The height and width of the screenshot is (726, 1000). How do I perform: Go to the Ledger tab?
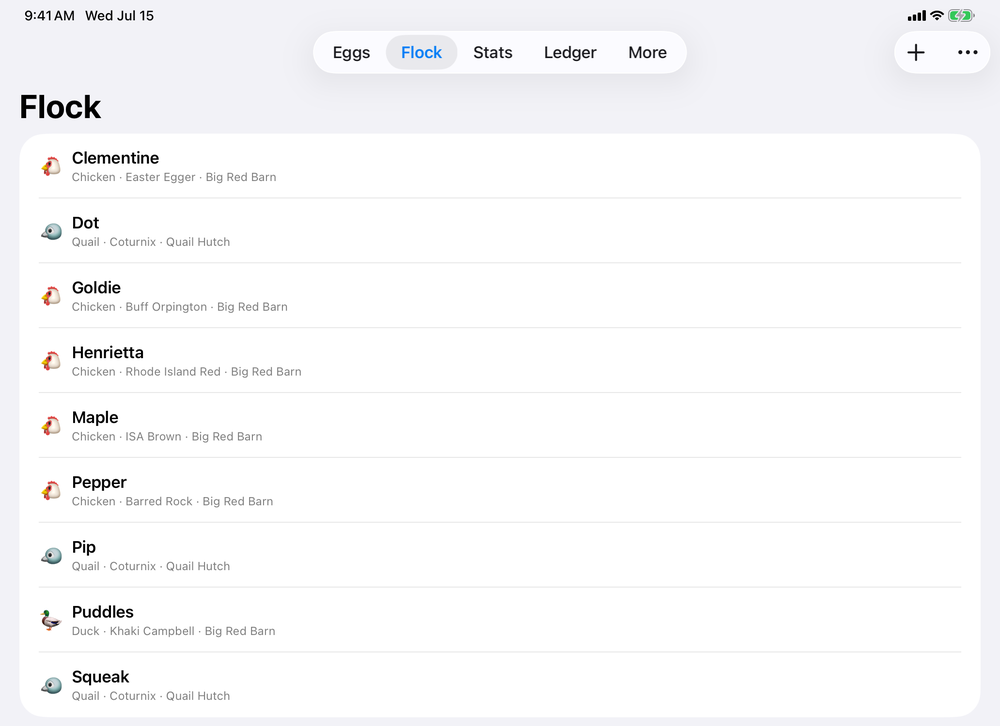point(570,52)
